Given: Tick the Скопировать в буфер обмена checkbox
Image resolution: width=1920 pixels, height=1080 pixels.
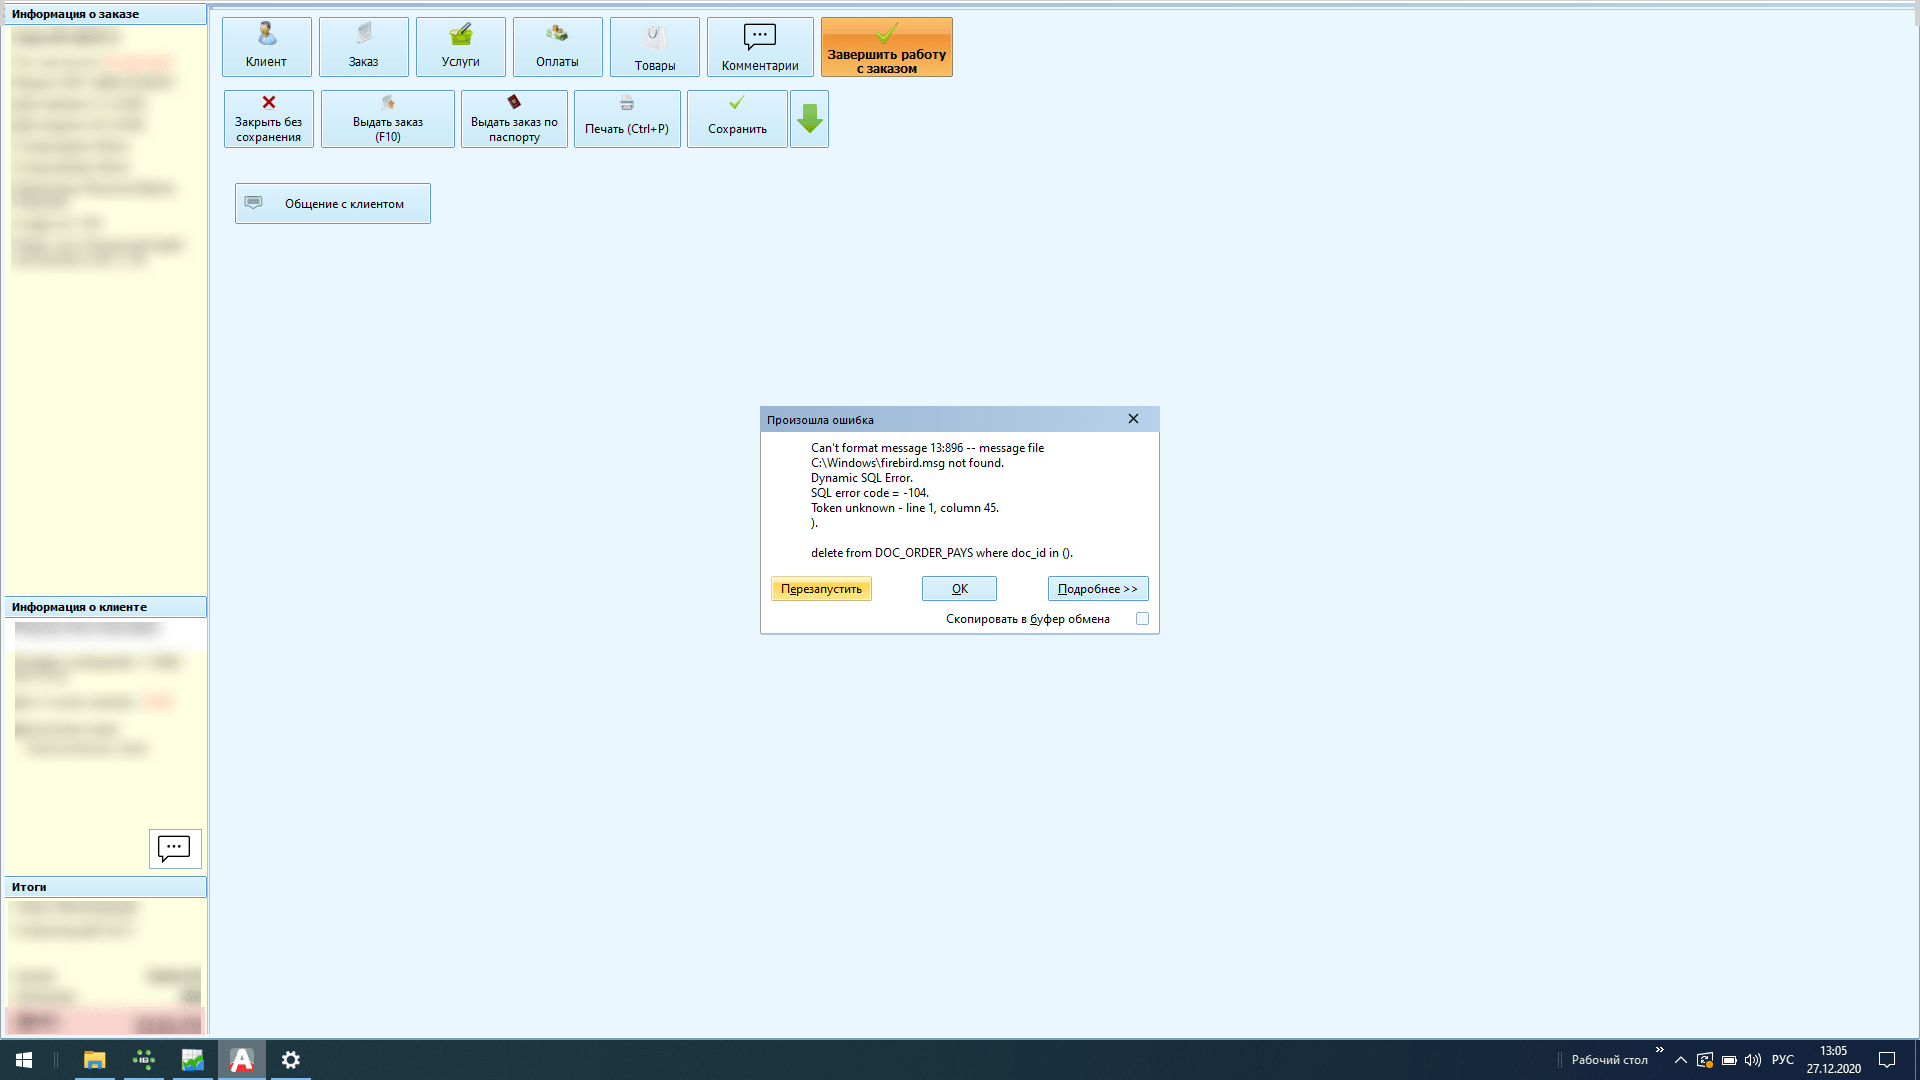Looking at the screenshot, I should point(1142,619).
